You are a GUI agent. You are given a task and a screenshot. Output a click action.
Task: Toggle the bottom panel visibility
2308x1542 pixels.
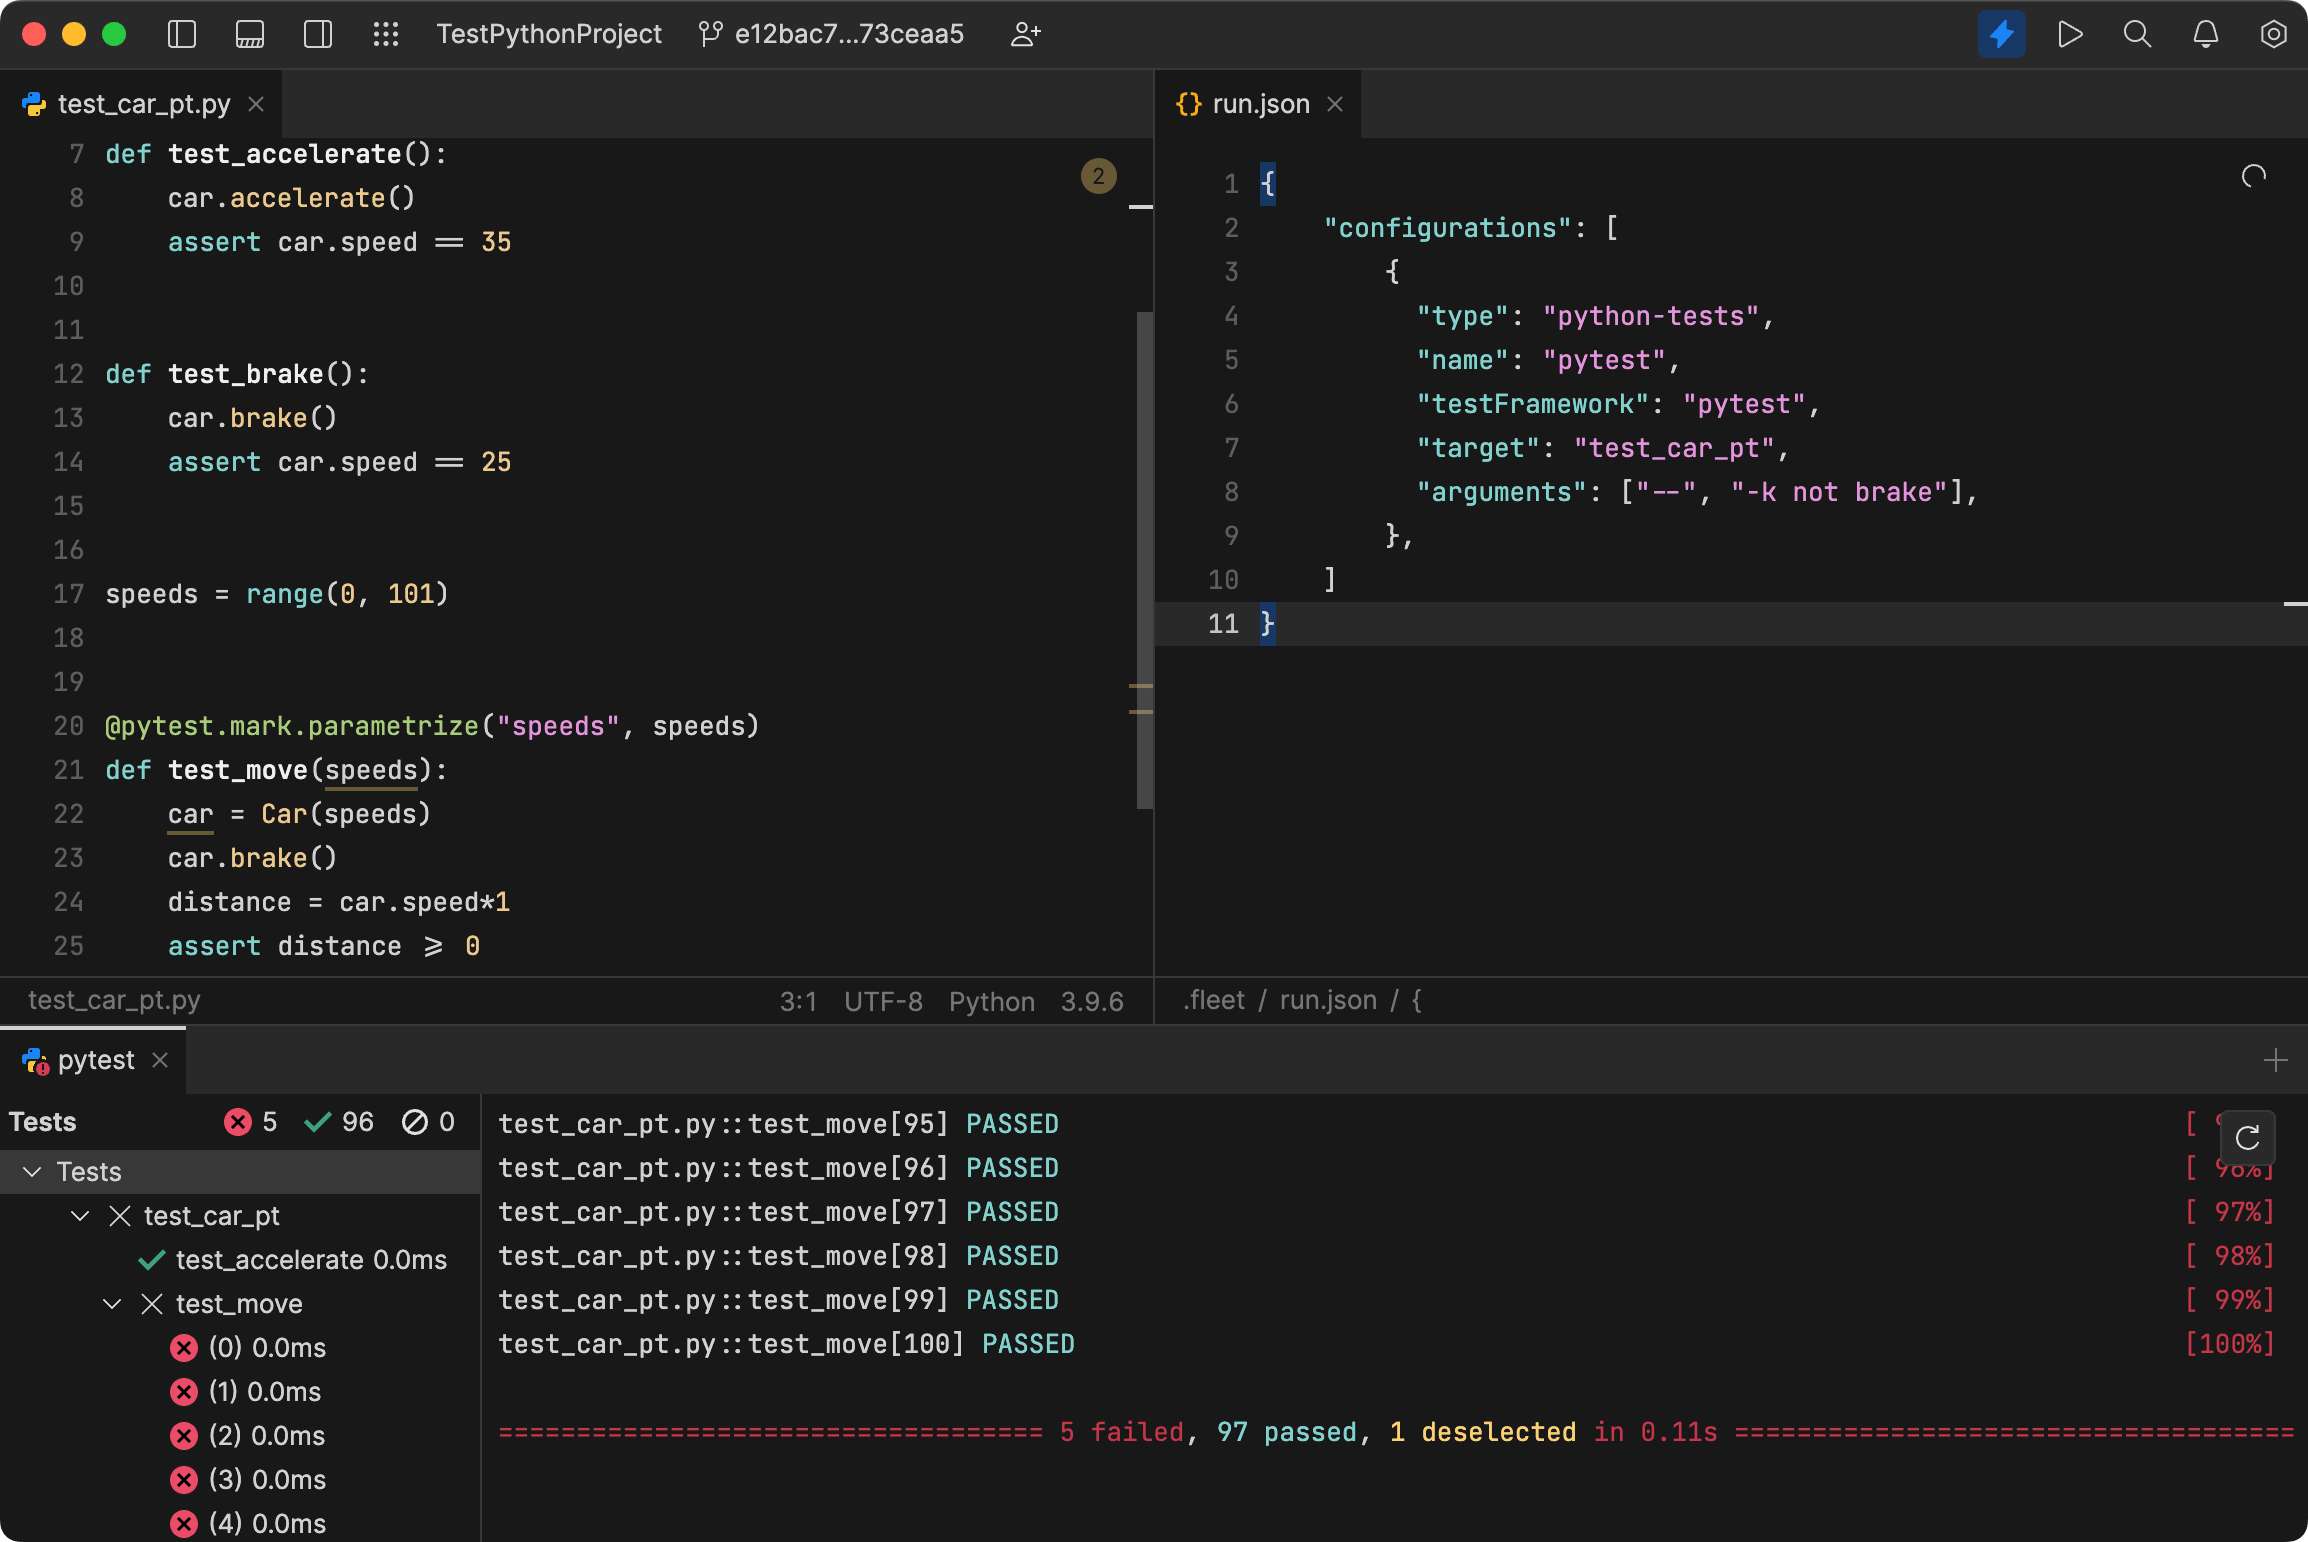pos(250,34)
